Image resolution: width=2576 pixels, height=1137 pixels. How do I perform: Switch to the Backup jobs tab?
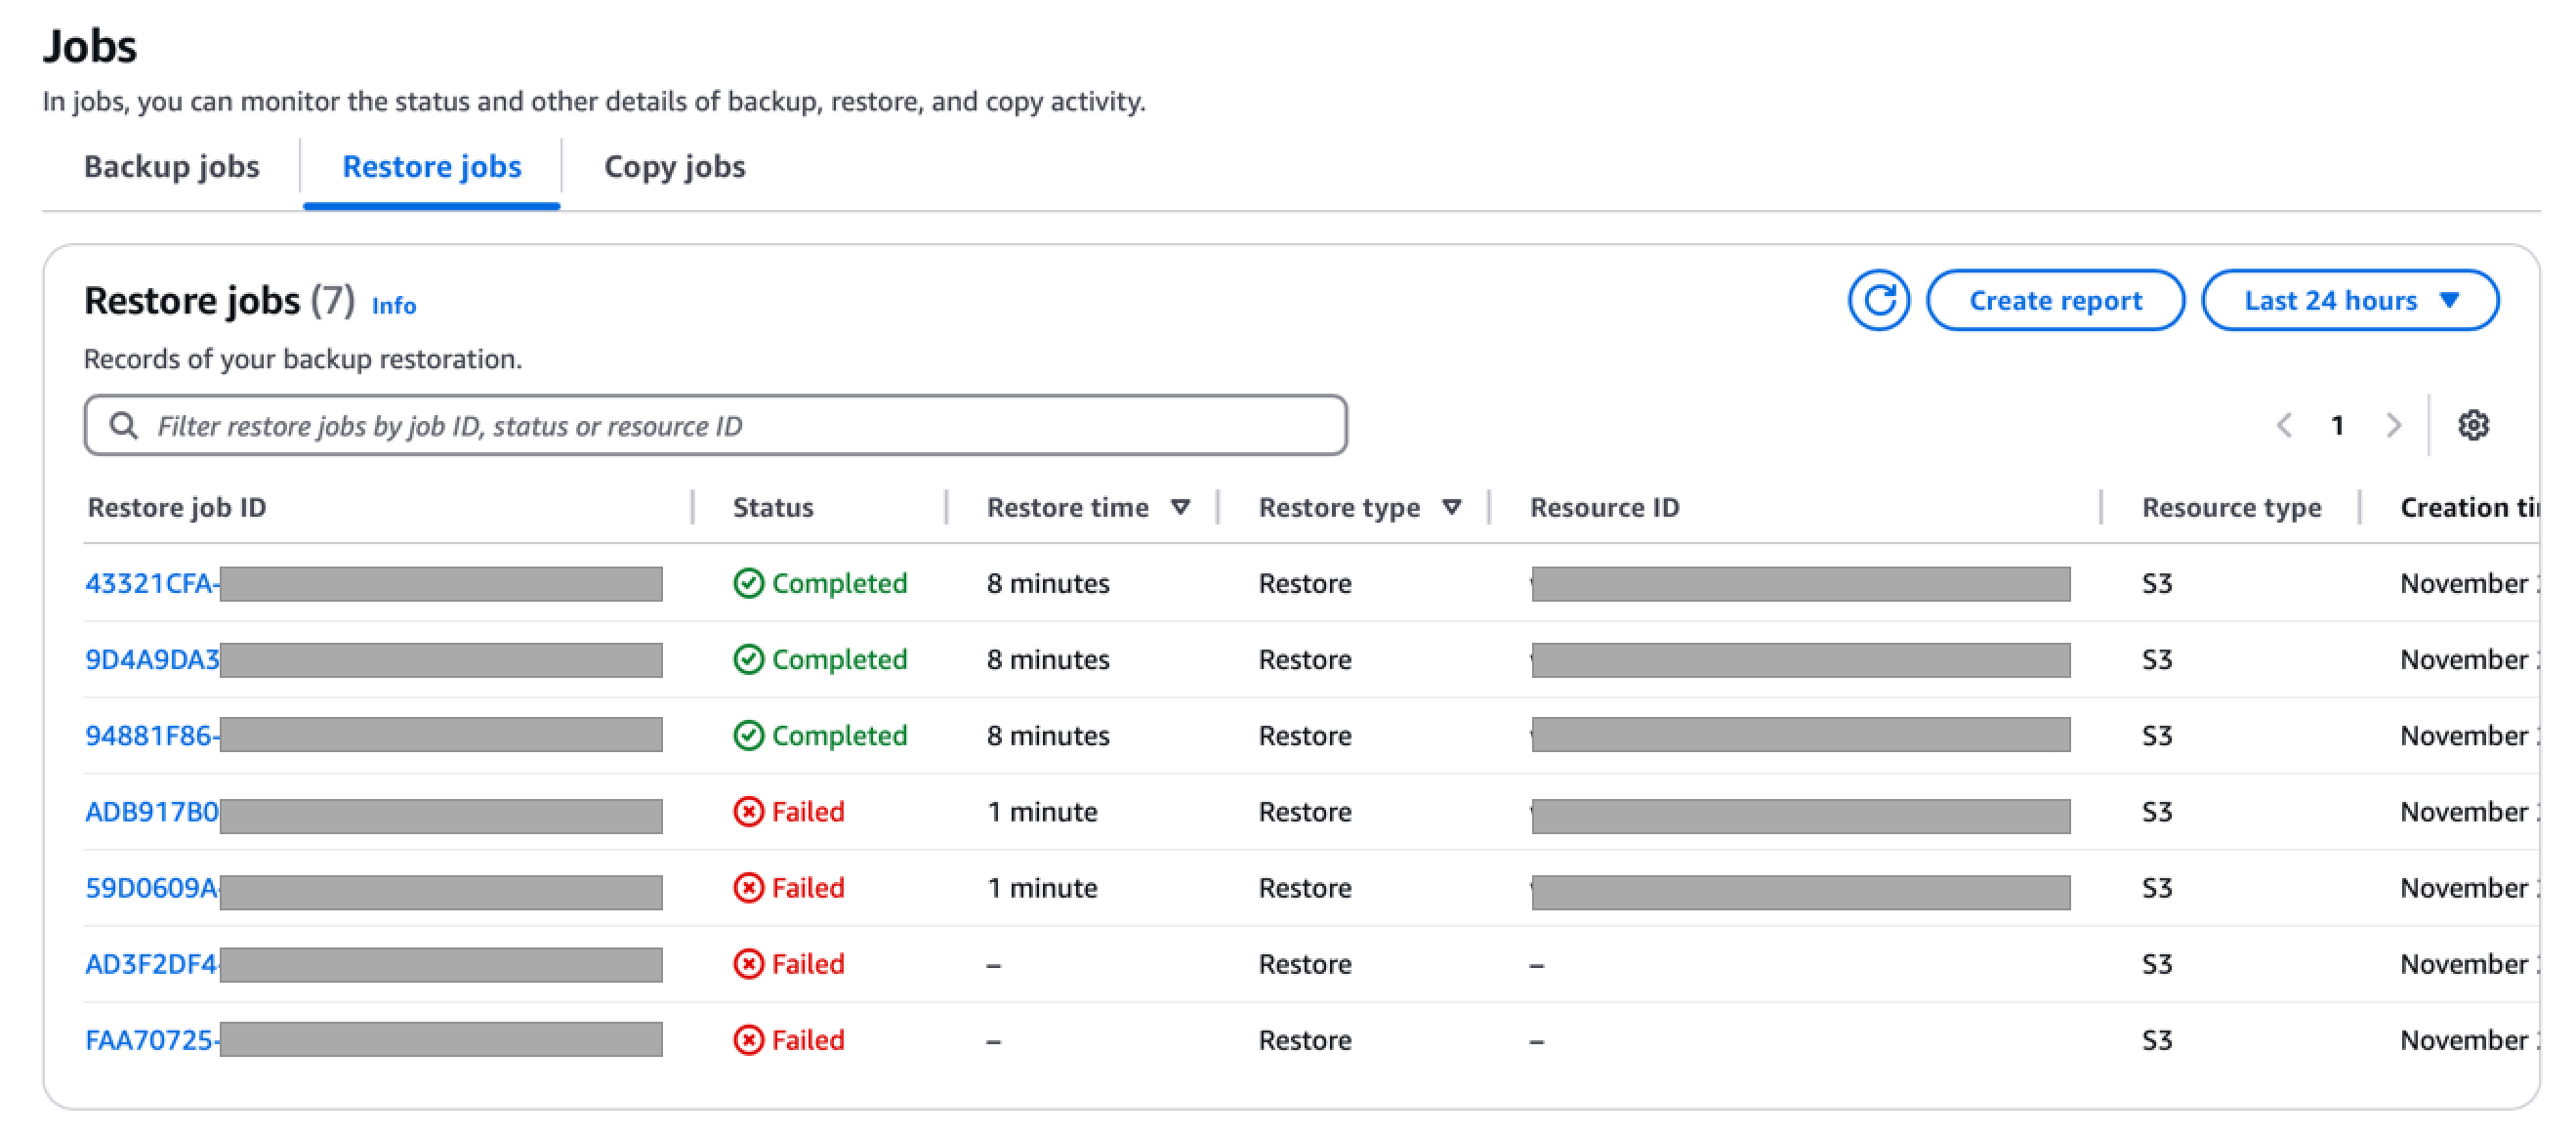pos(171,166)
